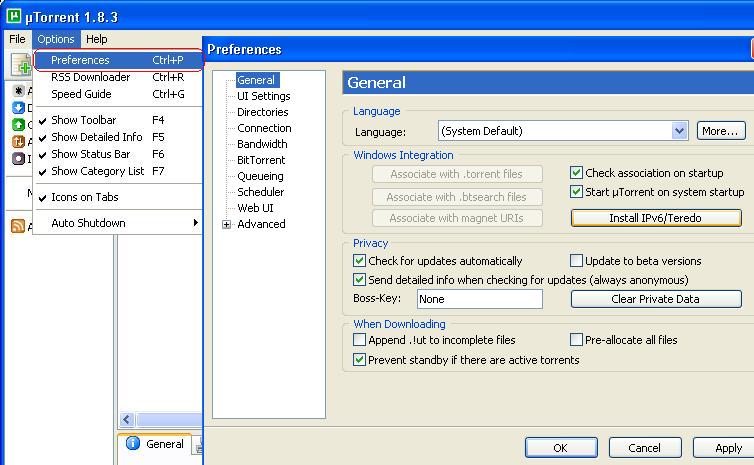This screenshot has height=465, width=754.
Task: Select the Completed green arrow icon in sidebar
Action: 18,125
